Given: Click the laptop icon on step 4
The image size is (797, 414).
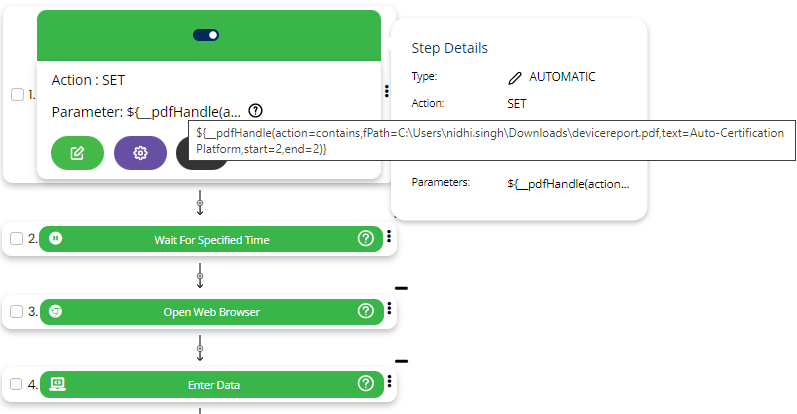Looking at the screenshot, I should (x=56, y=384).
